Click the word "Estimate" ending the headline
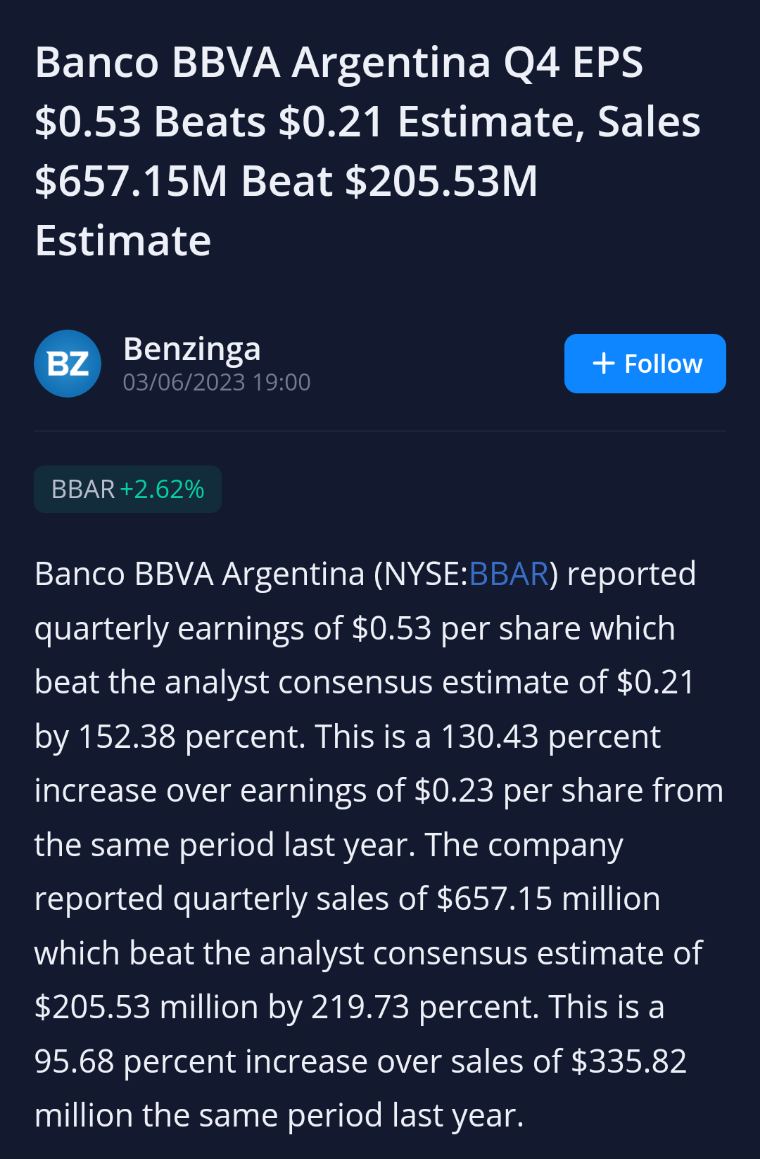 [x=123, y=241]
